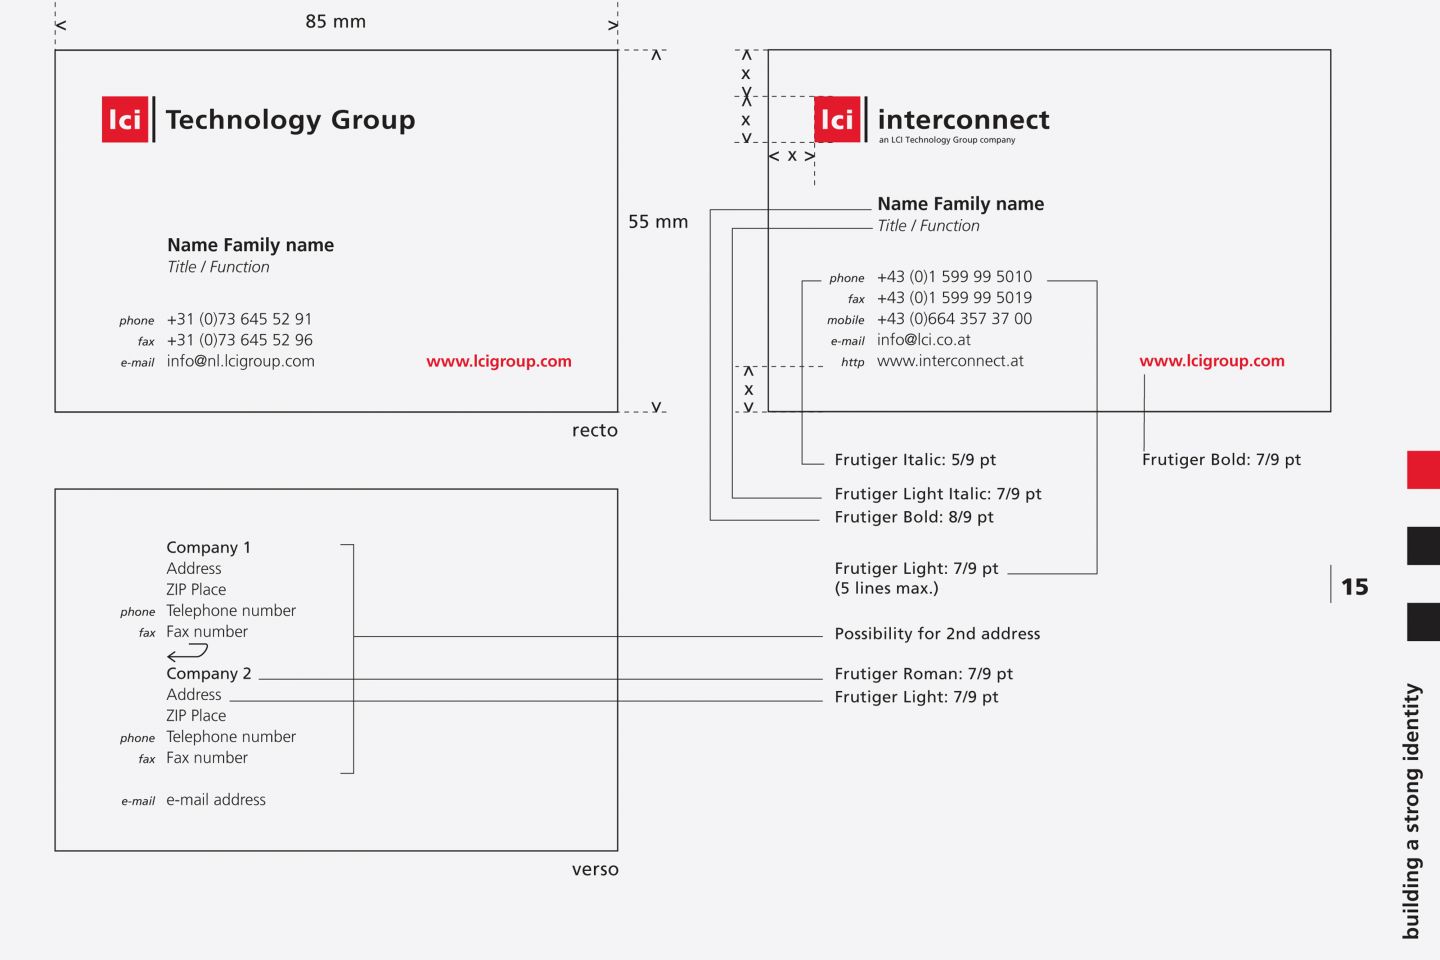Select the 'interconnect' wordmark text
The width and height of the screenshot is (1440, 960).
(963, 120)
